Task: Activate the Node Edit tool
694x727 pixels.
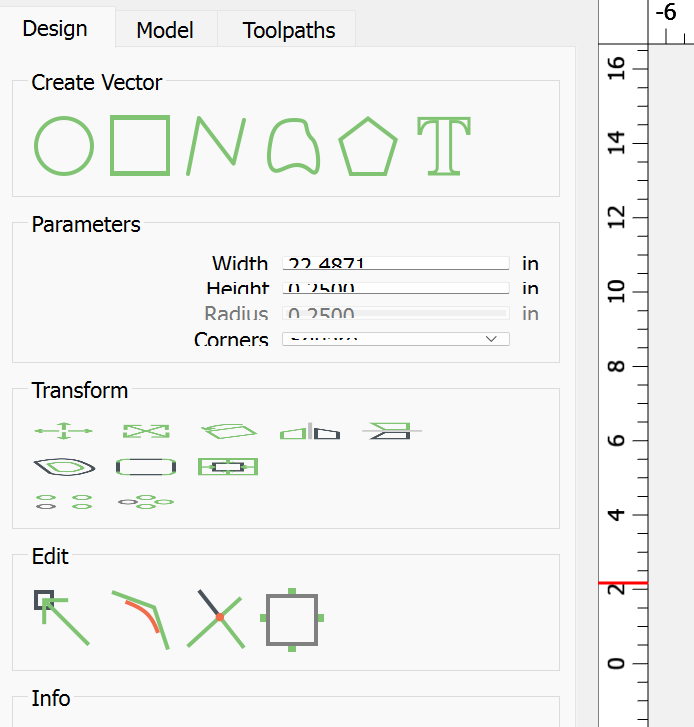Action: (x=62, y=617)
